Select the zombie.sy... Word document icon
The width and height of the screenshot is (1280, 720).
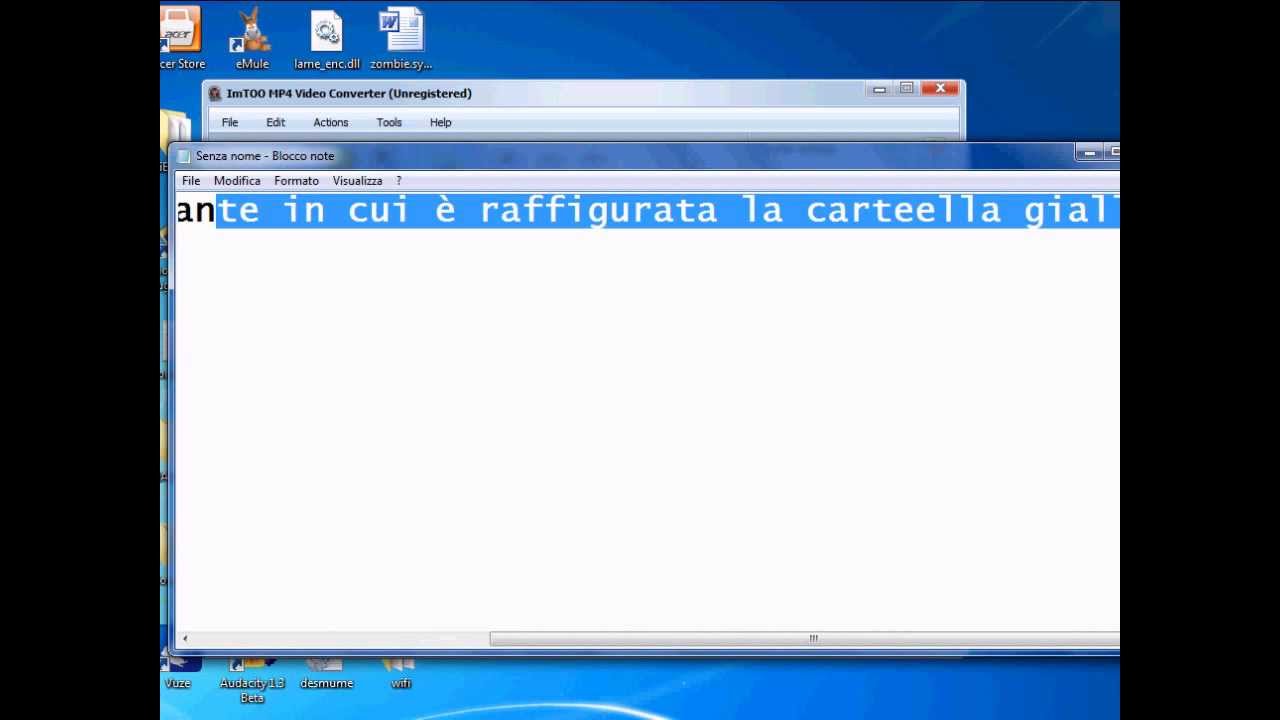point(401,38)
